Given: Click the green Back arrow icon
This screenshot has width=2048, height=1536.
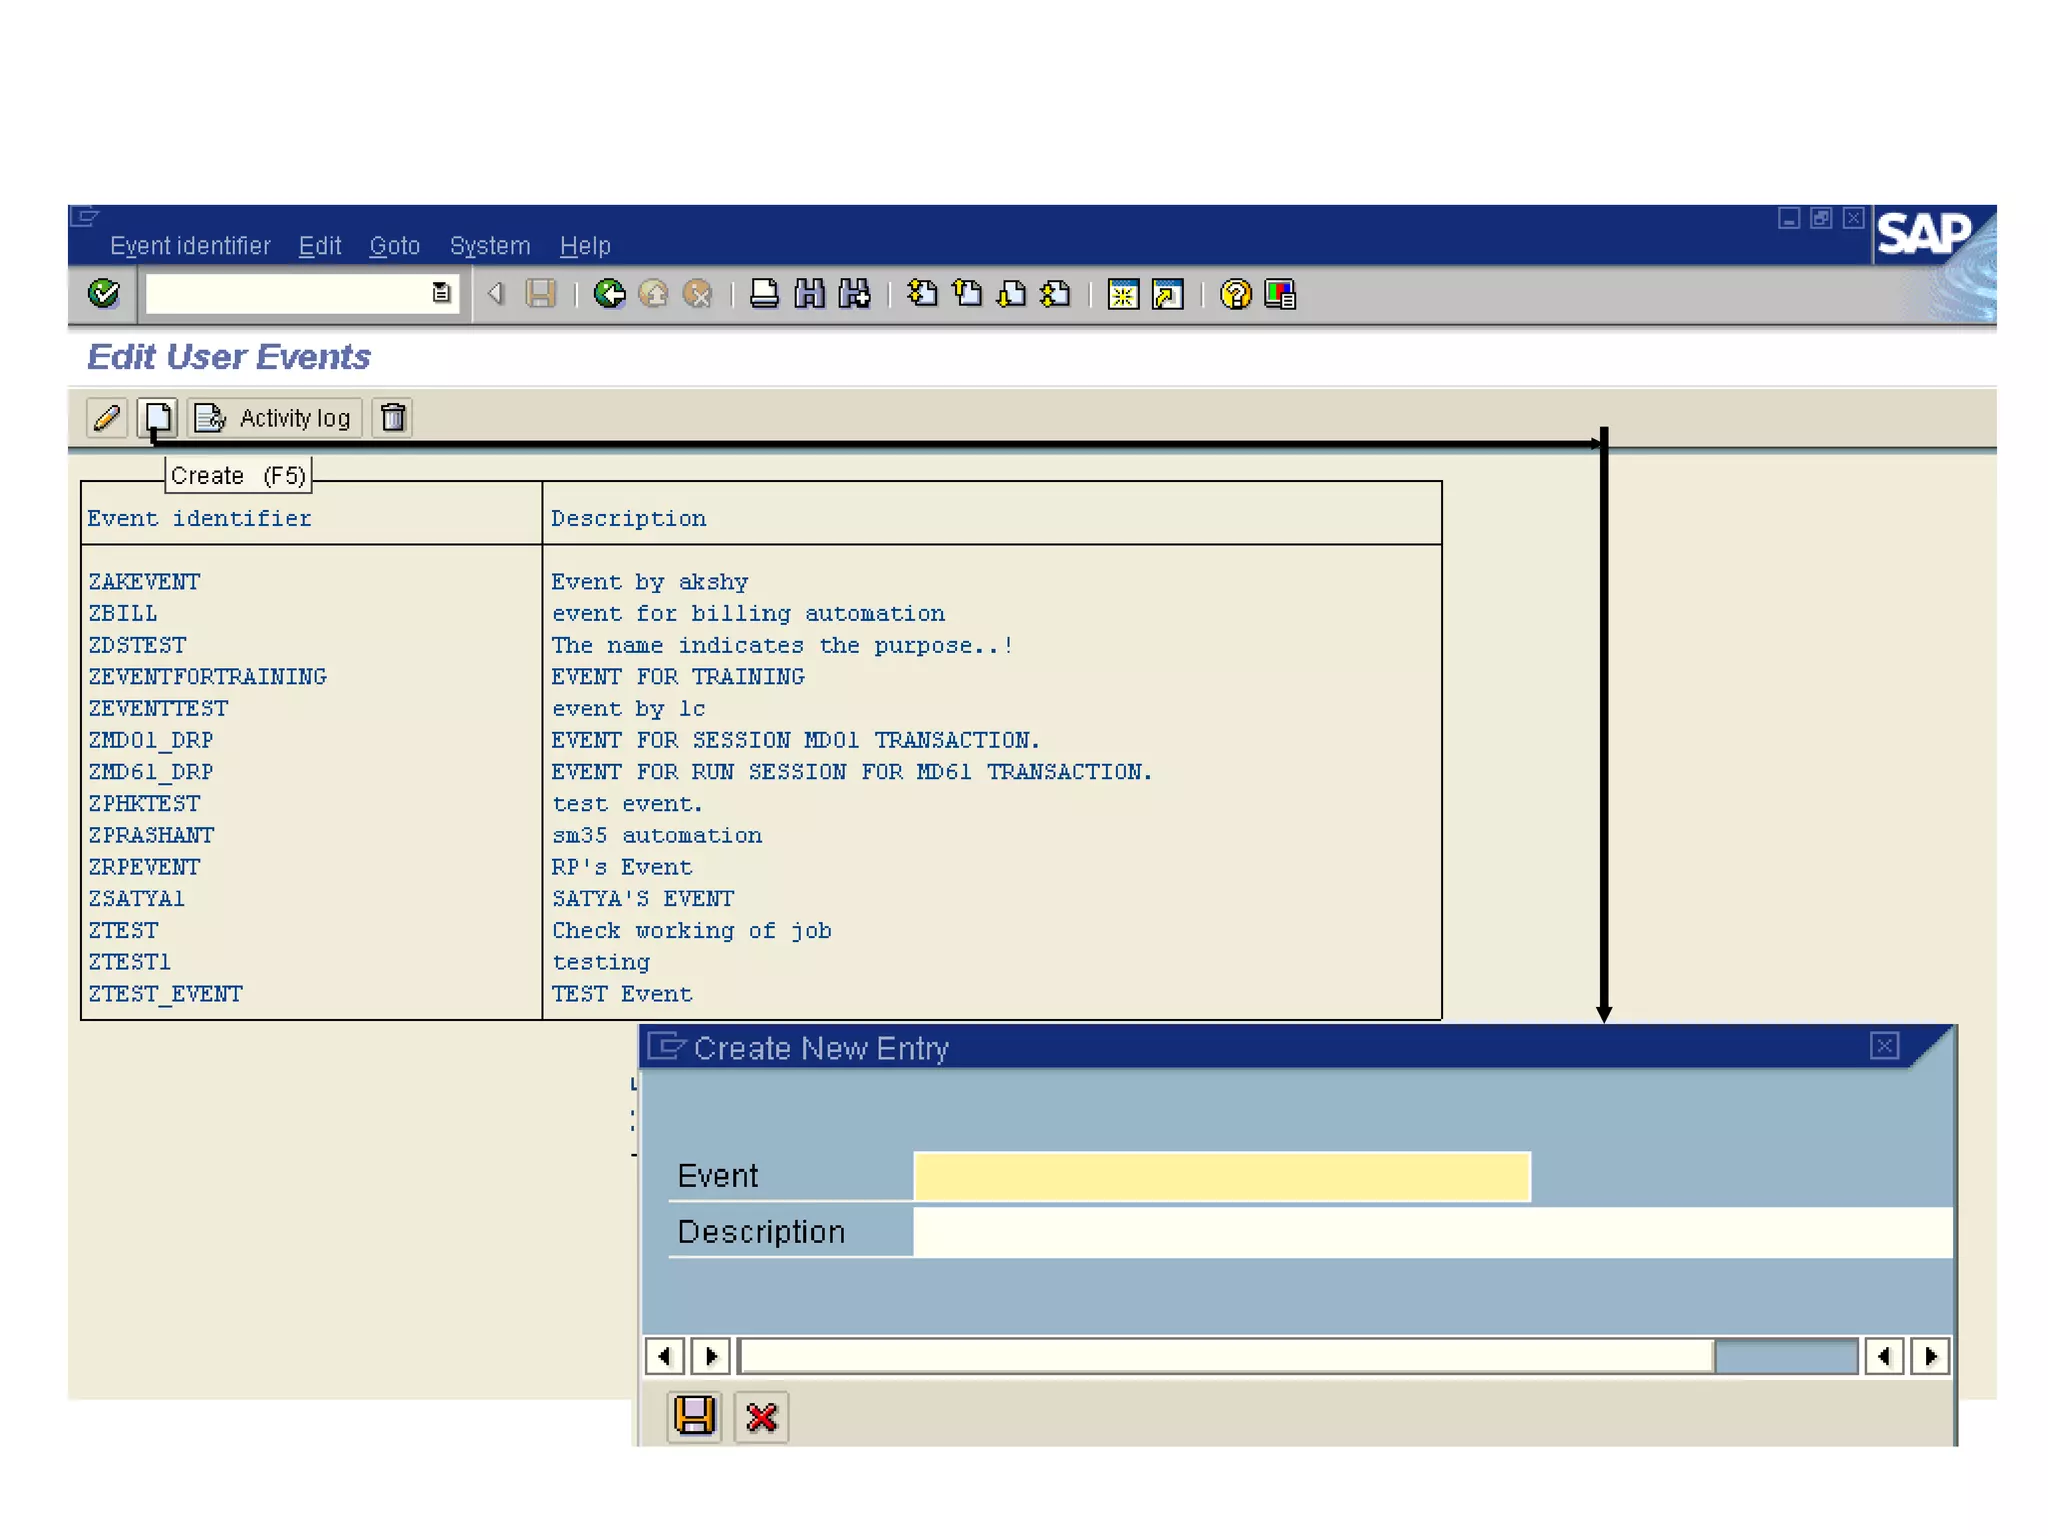Looking at the screenshot, I should pos(609,294).
